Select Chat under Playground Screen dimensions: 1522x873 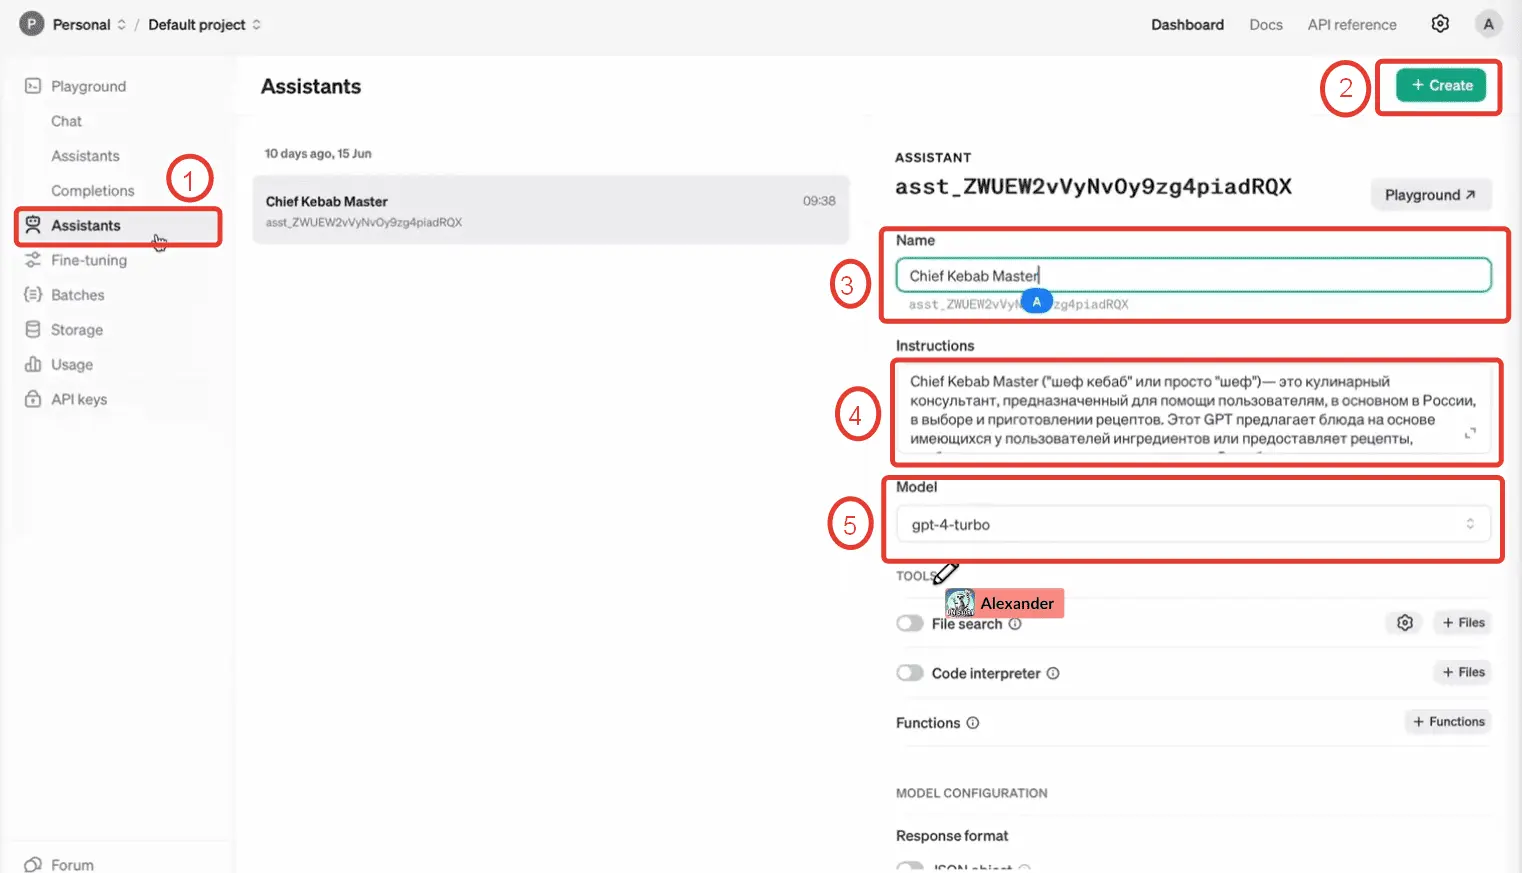[67, 121]
